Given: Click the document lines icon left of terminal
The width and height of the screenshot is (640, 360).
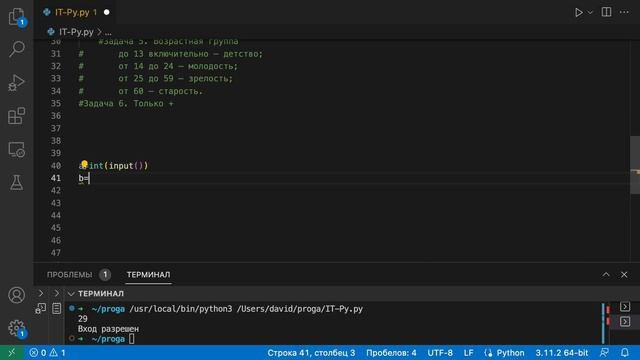Looking at the screenshot, I should pyautogui.click(x=56, y=308).
